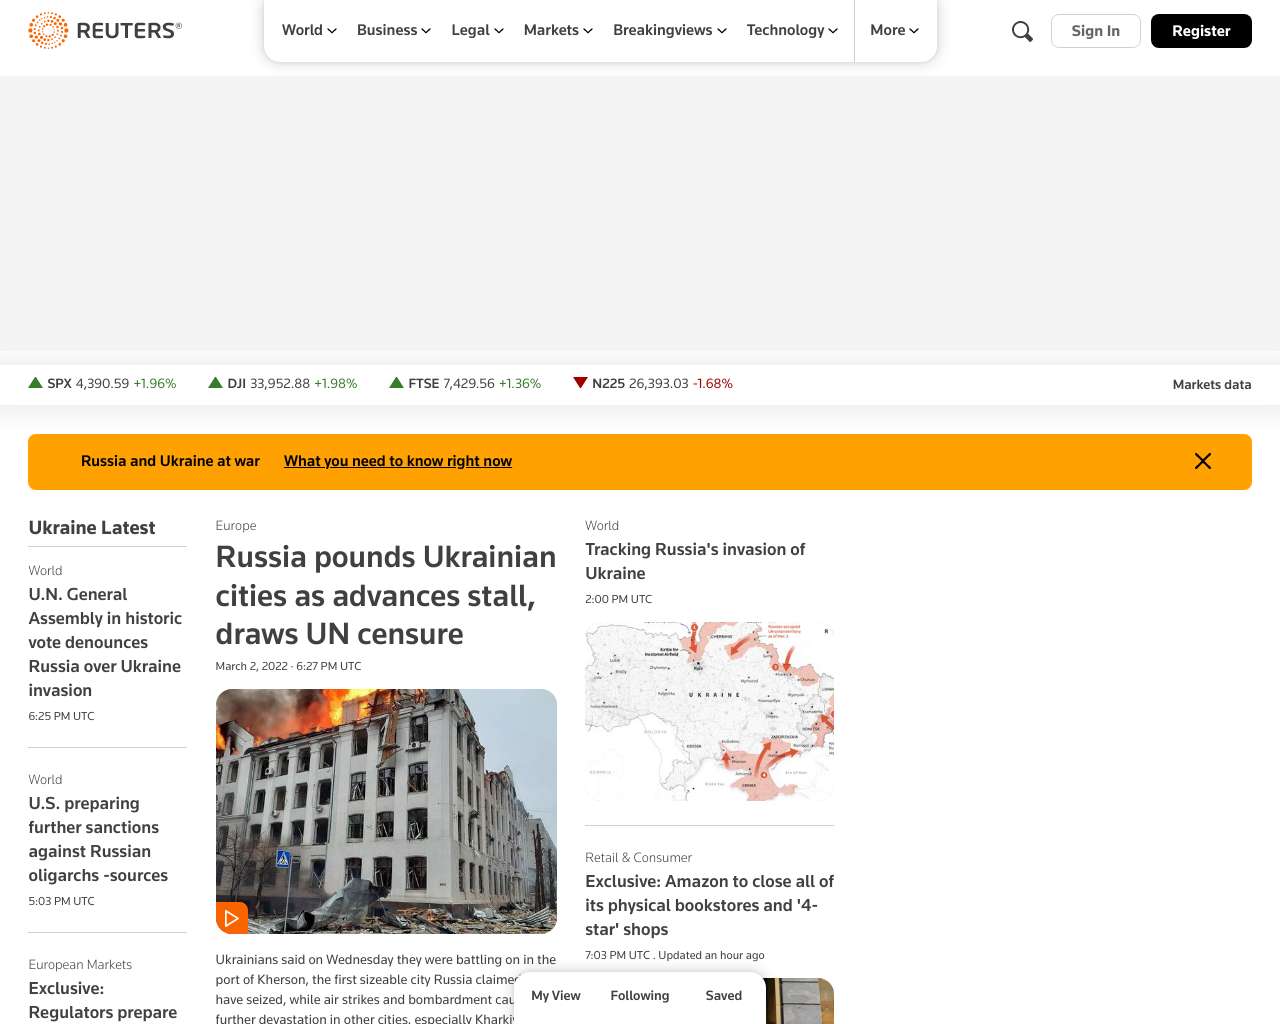Switch to the Following tab
The width and height of the screenshot is (1280, 1024).
[x=640, y=996]
